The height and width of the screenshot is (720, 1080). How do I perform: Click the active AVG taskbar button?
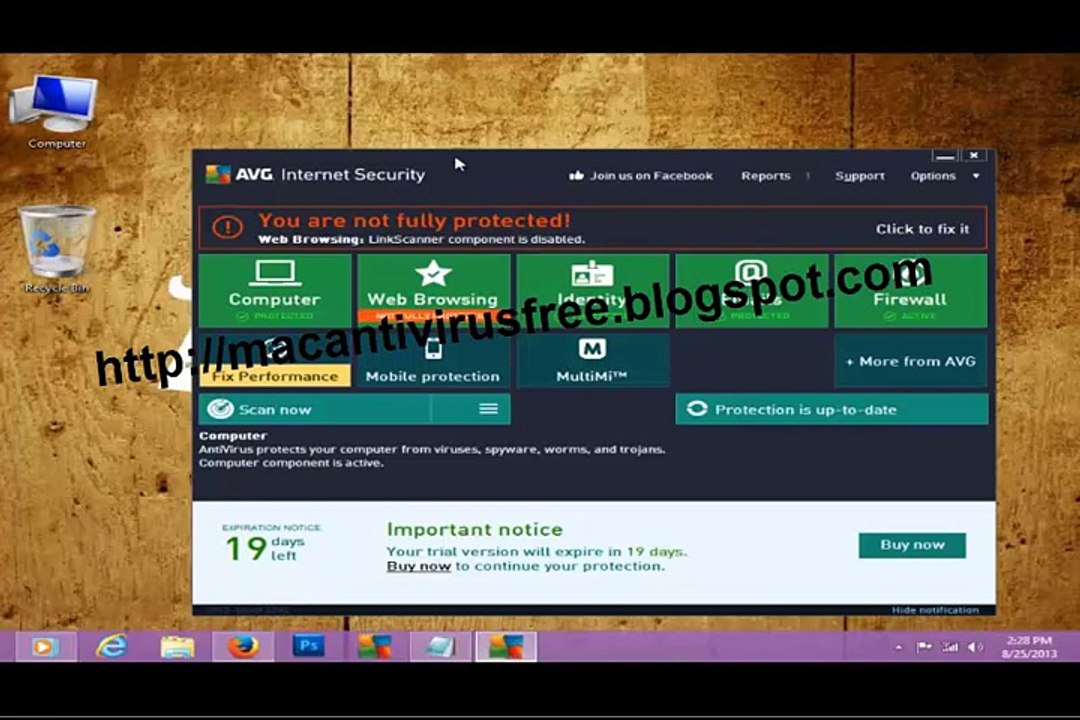pyautogui.click(x=506, y=647)
